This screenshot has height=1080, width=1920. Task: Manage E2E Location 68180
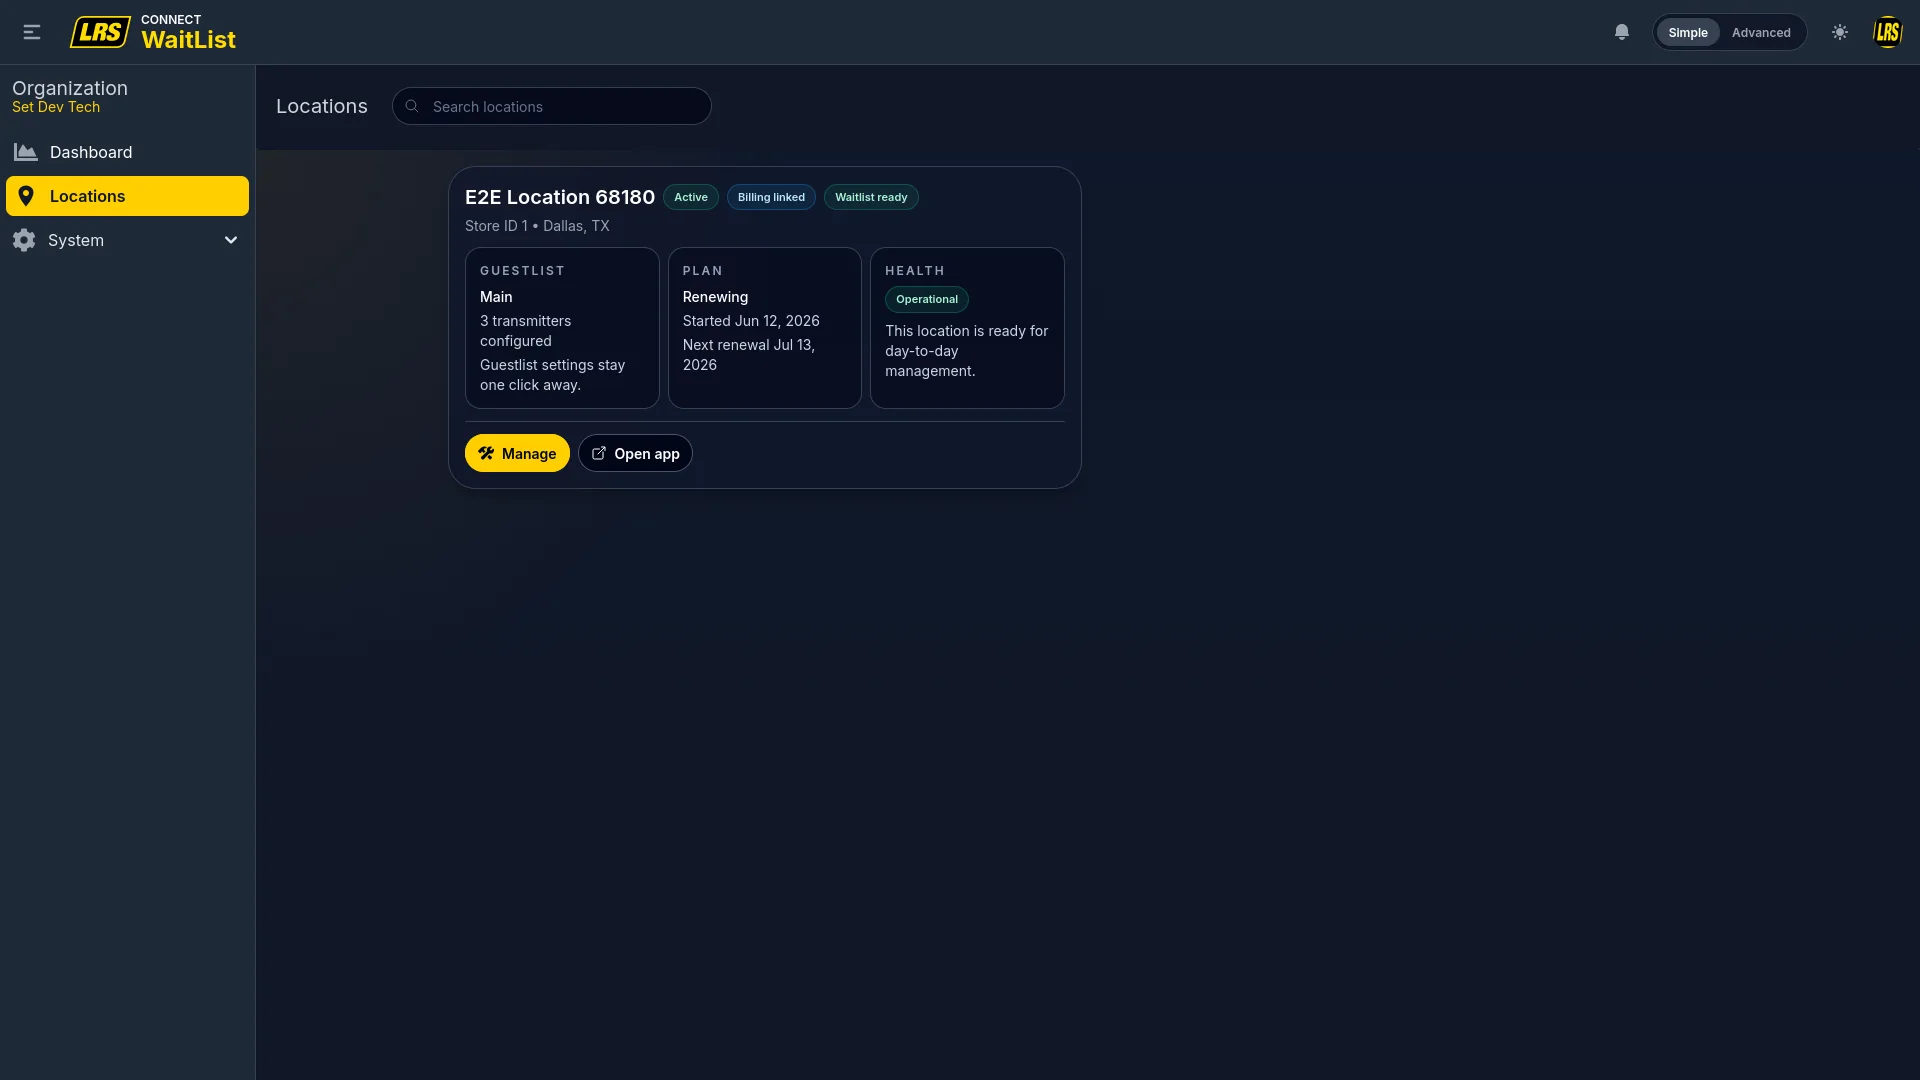[x=517, y=453]
